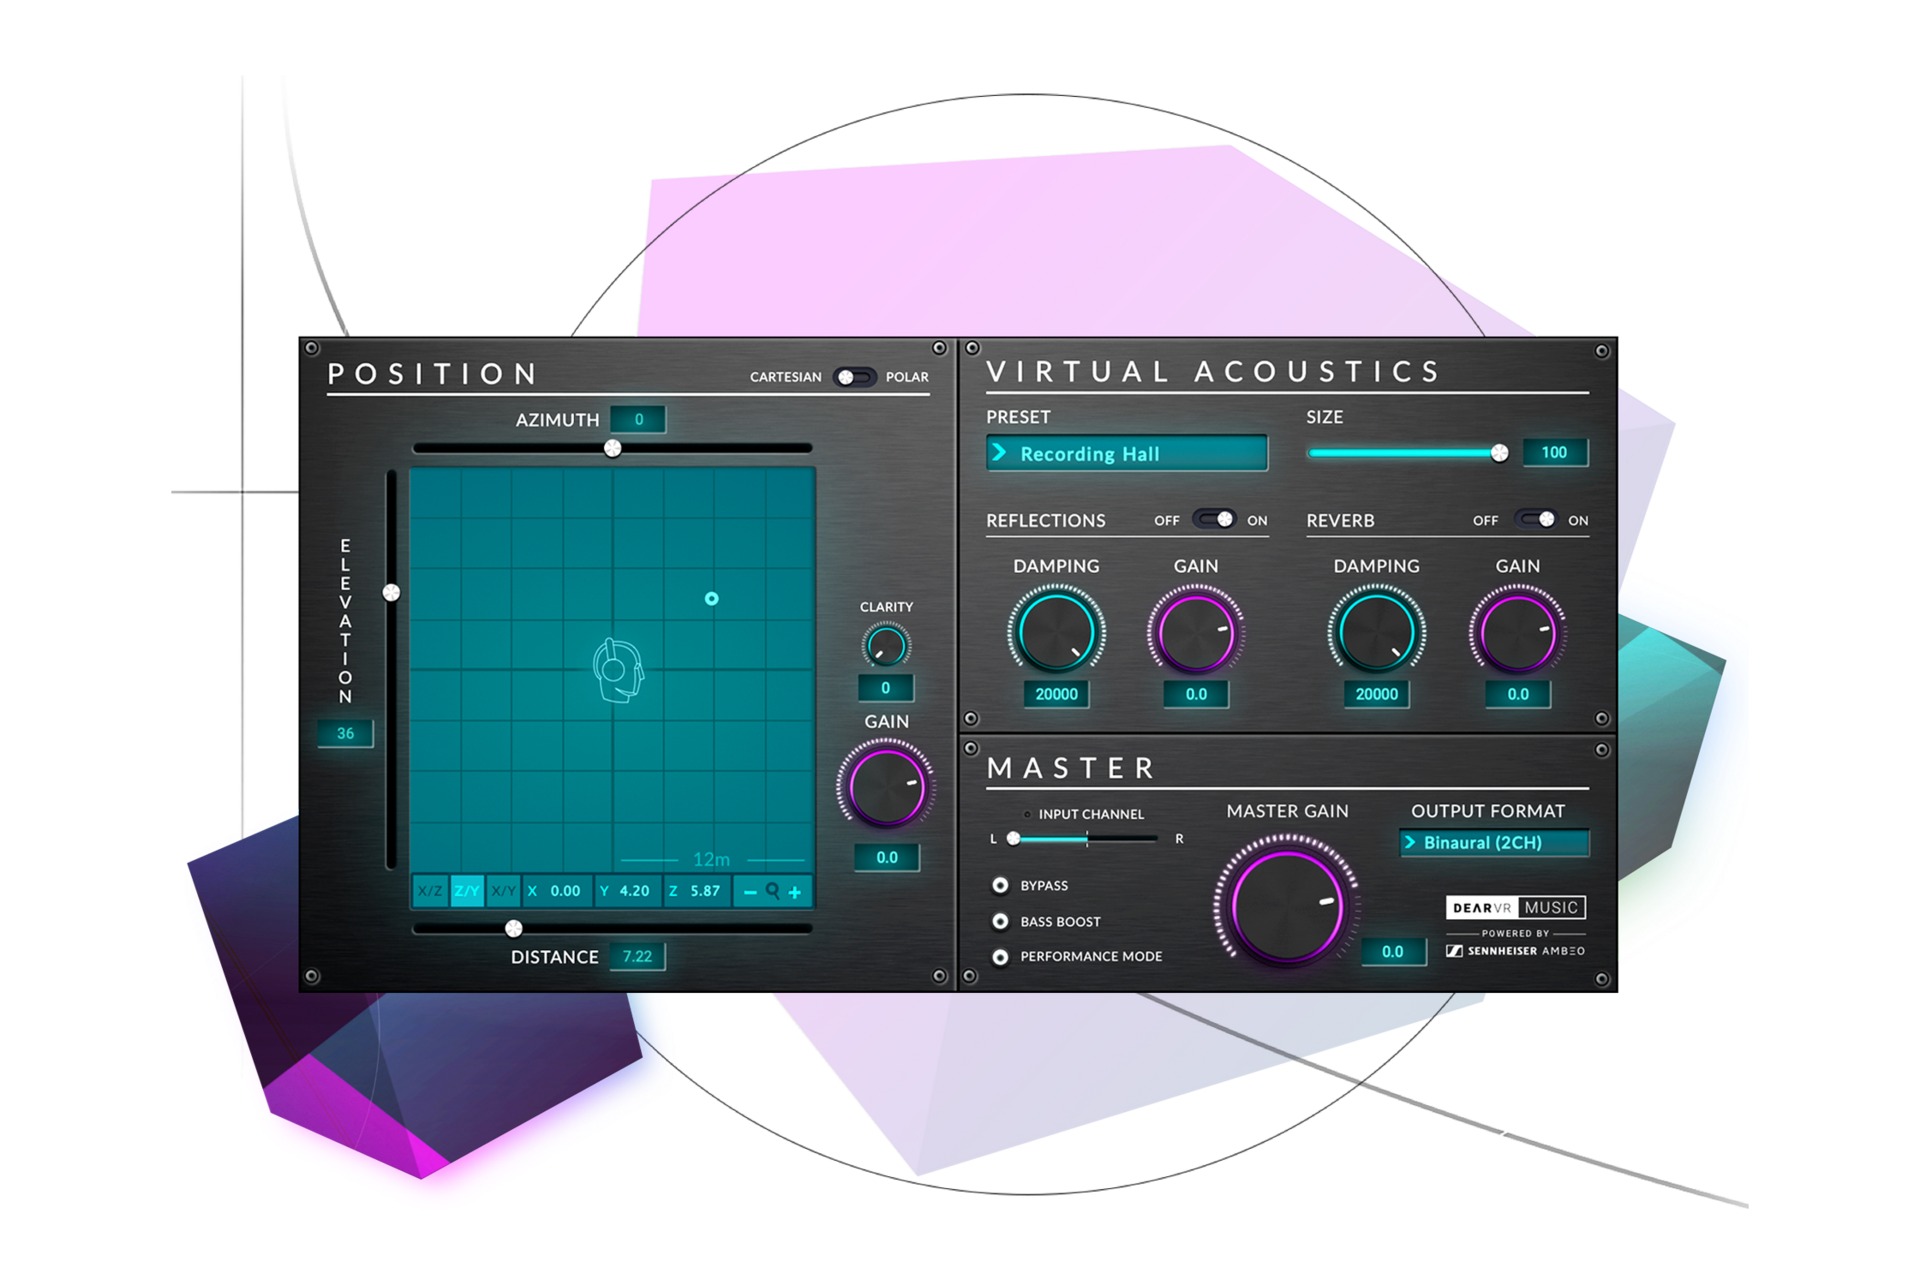1920x1285 pixels.
Task: Click the Distance value field 7.22
Action: click(637, 957)
